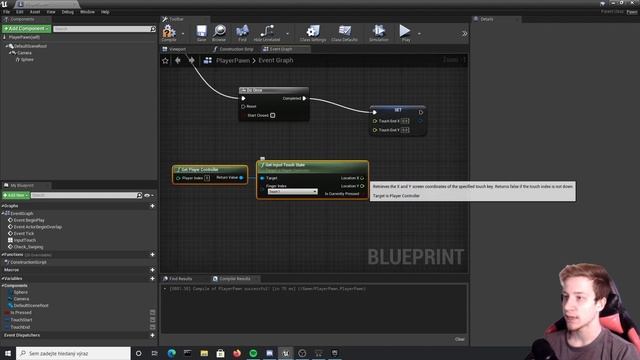Screen dimensions: 640x360
Task: Select Event Tick in My Blueprint
Action: tap(21, 233)
